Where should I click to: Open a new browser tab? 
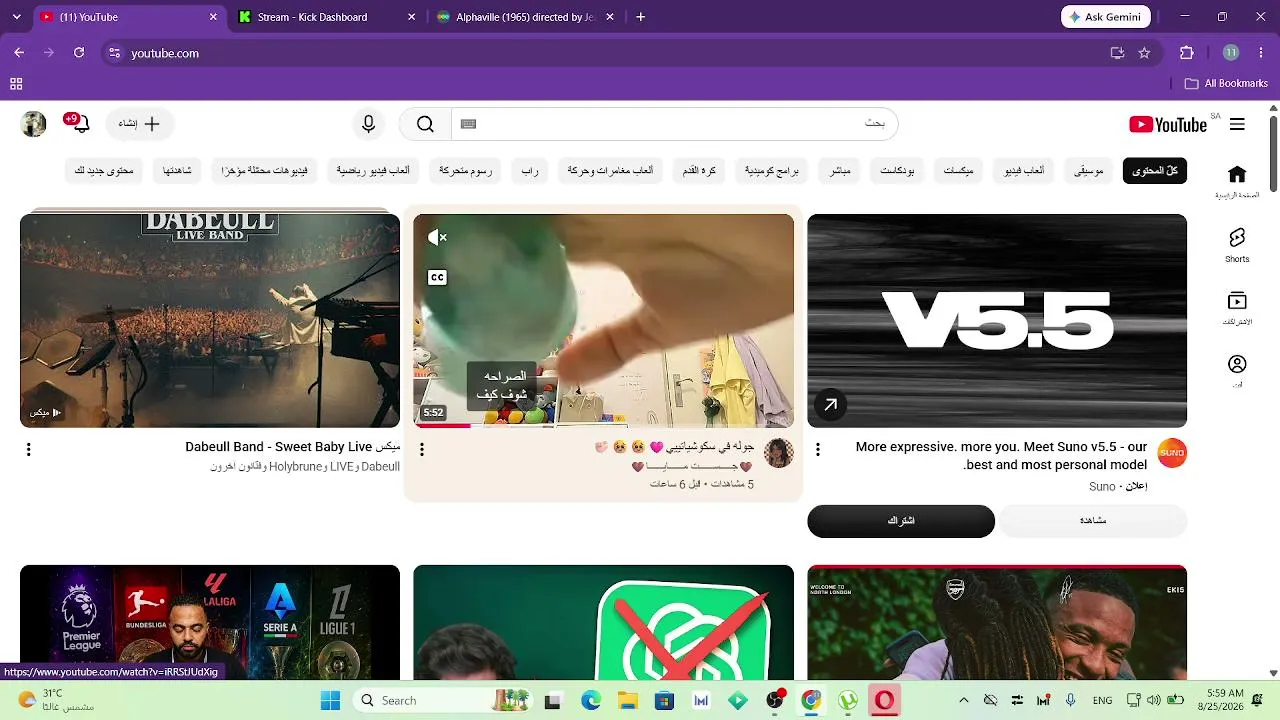641,17
